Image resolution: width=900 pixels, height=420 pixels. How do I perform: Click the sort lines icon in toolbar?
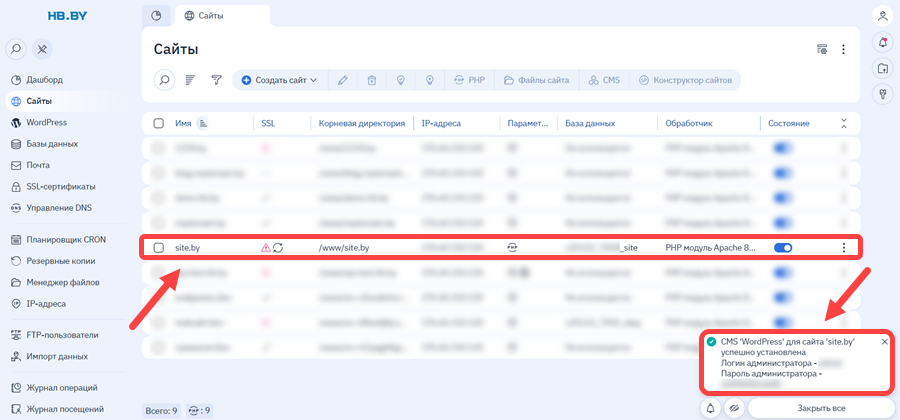(x=191, y=80)
